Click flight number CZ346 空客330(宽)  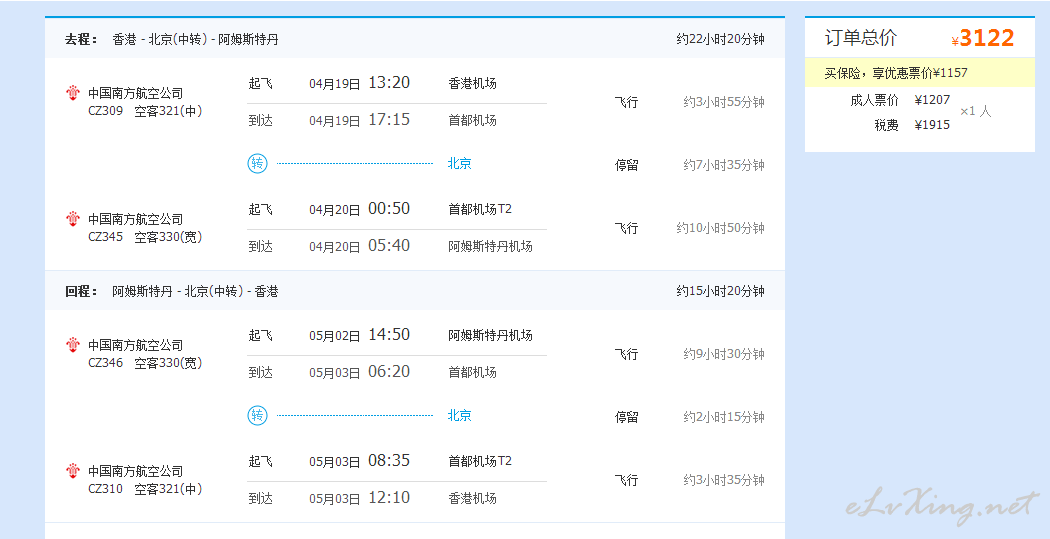(x=145, y=363)
